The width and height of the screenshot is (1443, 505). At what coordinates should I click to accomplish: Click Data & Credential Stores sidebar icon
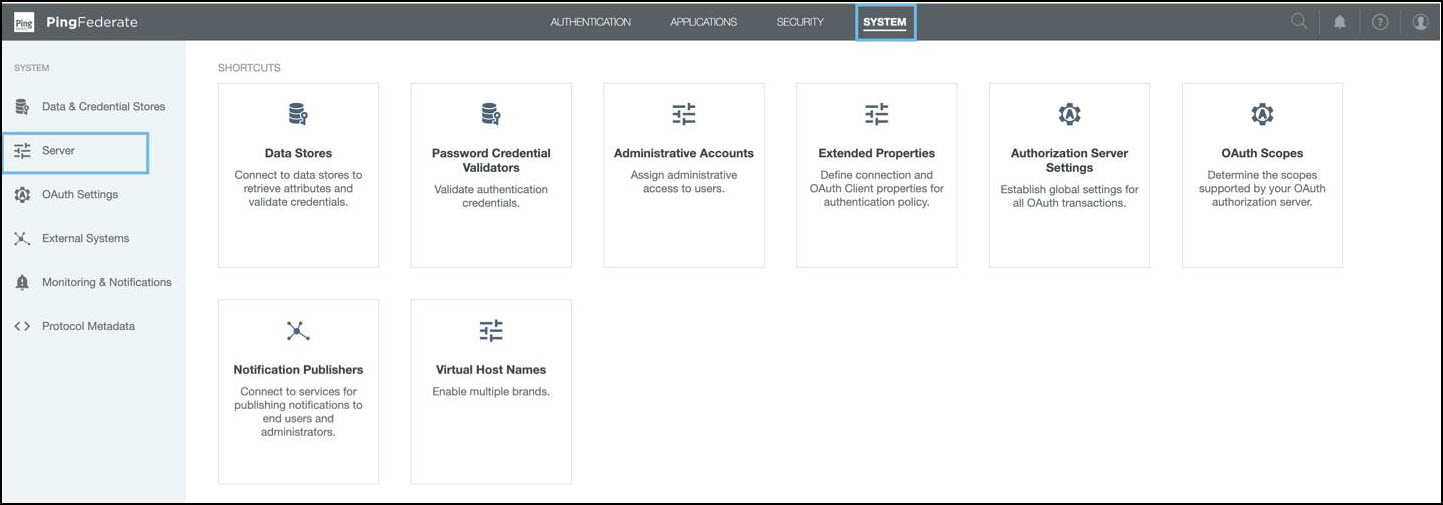(22, 107)
